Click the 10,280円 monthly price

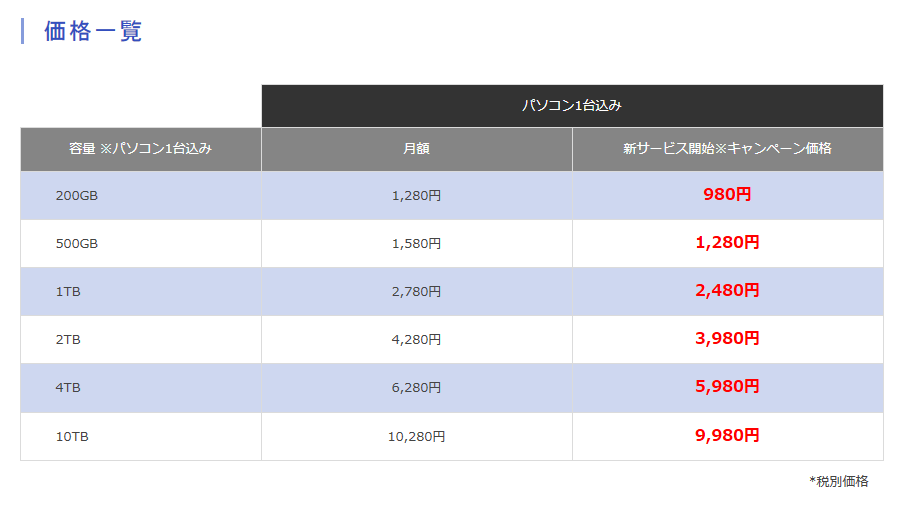tap(416, 437)
